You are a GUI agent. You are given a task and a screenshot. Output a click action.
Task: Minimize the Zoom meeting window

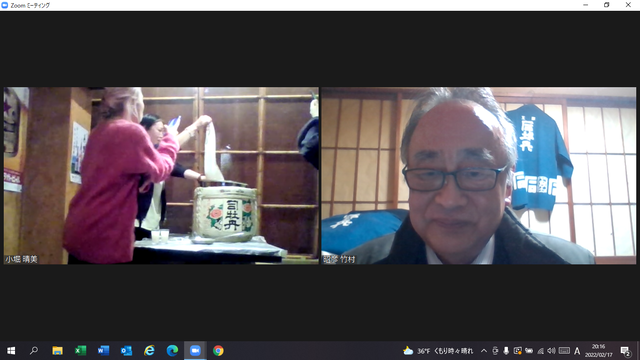tap(586, 5)
